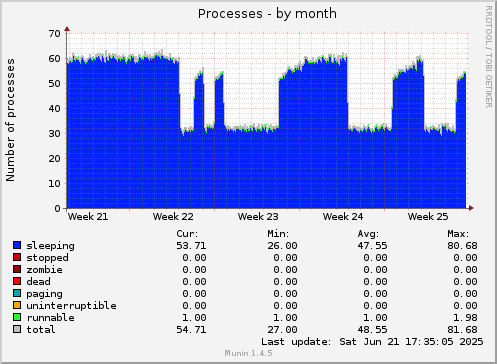Click sleeping maximum value 80.68
Screen dimensions: 497x364
[462, 246]
